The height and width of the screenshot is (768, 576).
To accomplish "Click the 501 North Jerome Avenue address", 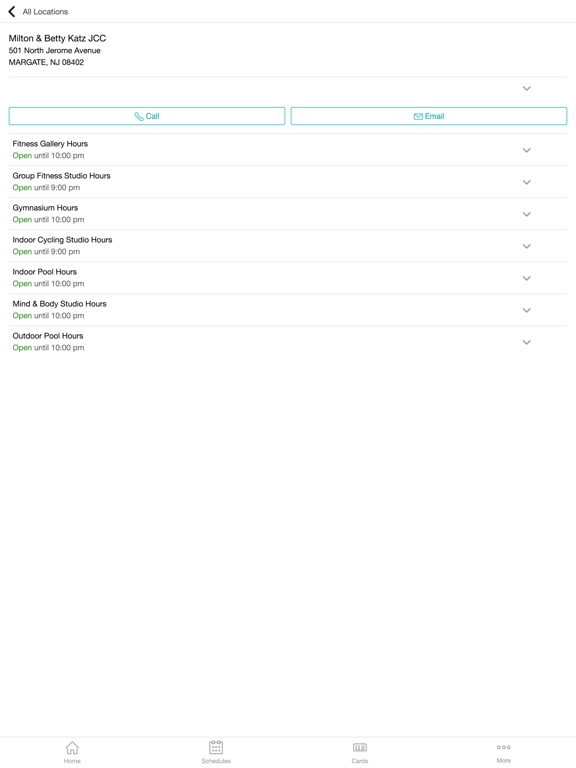I will pyautogui.click(x=54, y=50).
